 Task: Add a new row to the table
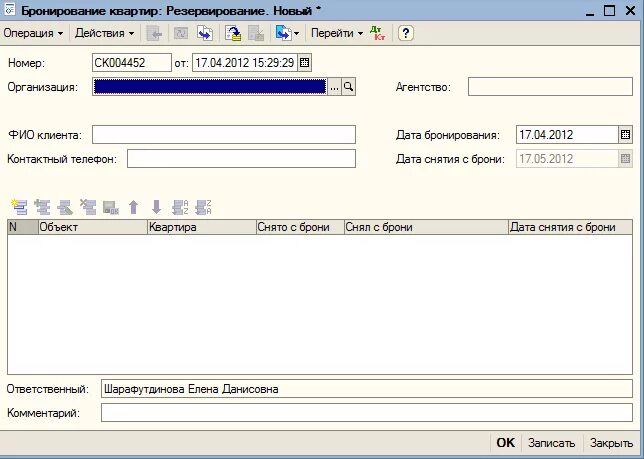tap(19, 207)
